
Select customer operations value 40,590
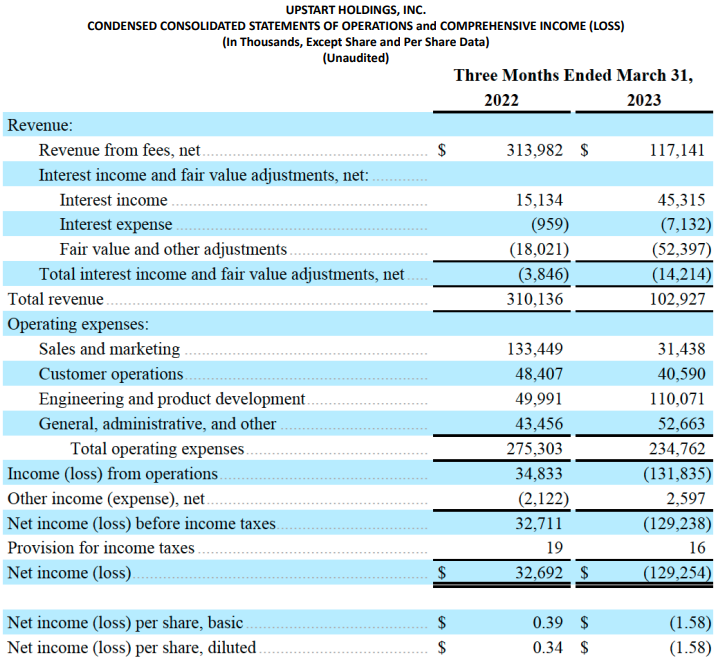point(681,374)
